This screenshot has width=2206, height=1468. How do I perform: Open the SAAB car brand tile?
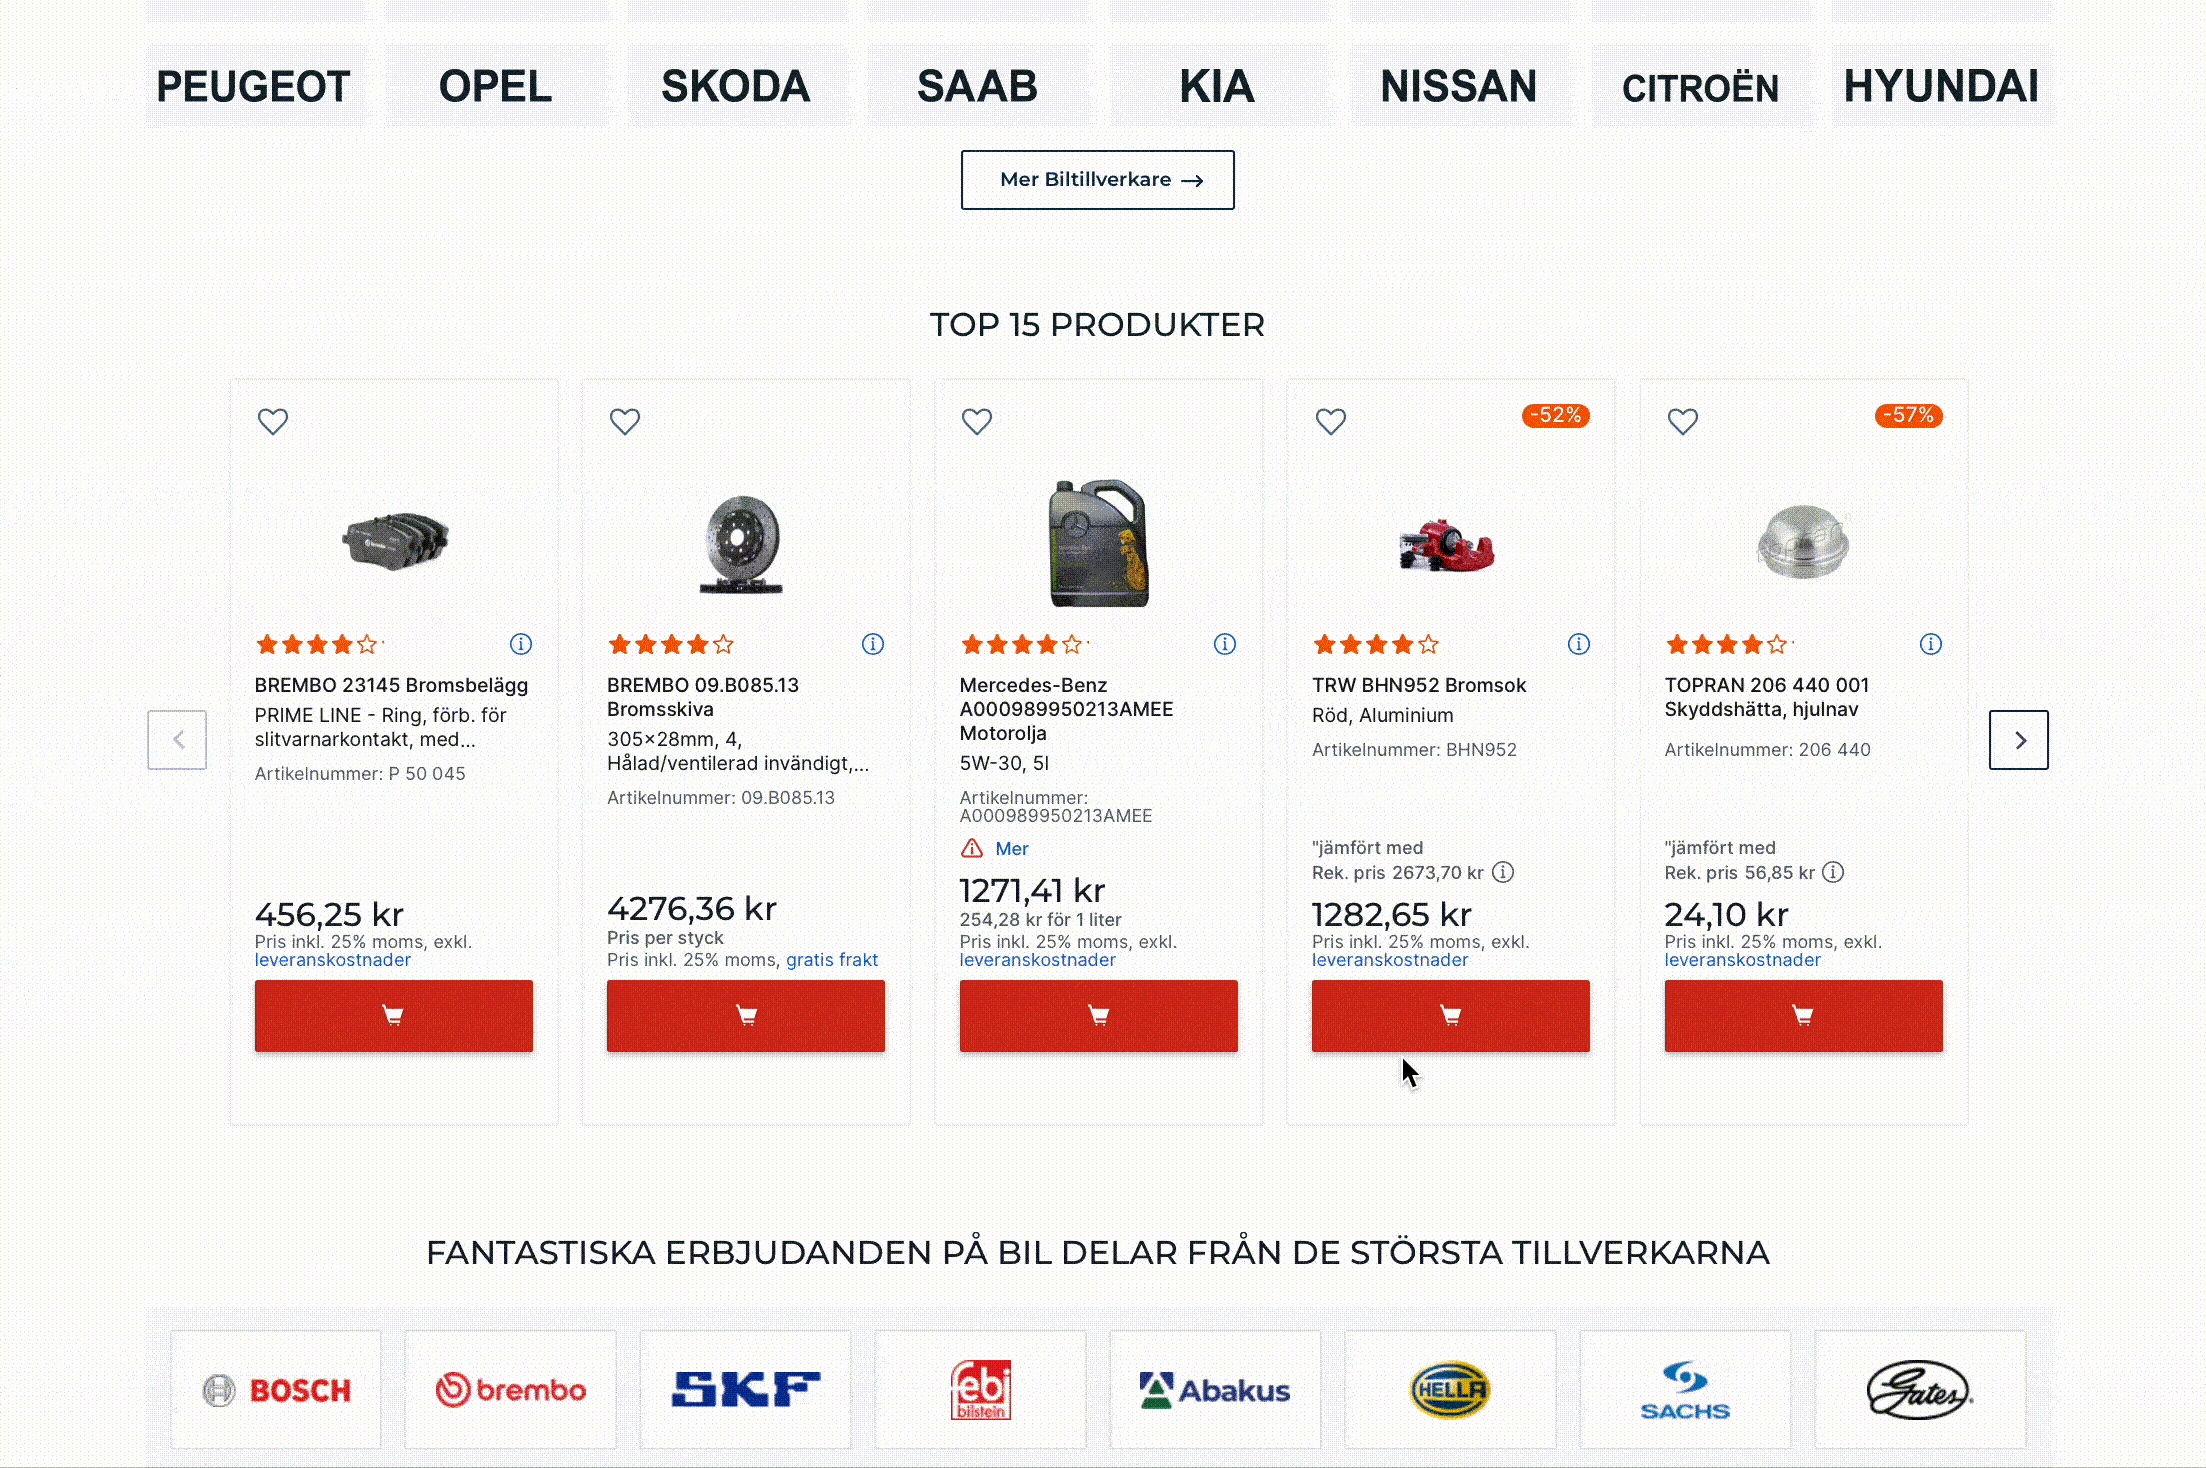(977, 86)
